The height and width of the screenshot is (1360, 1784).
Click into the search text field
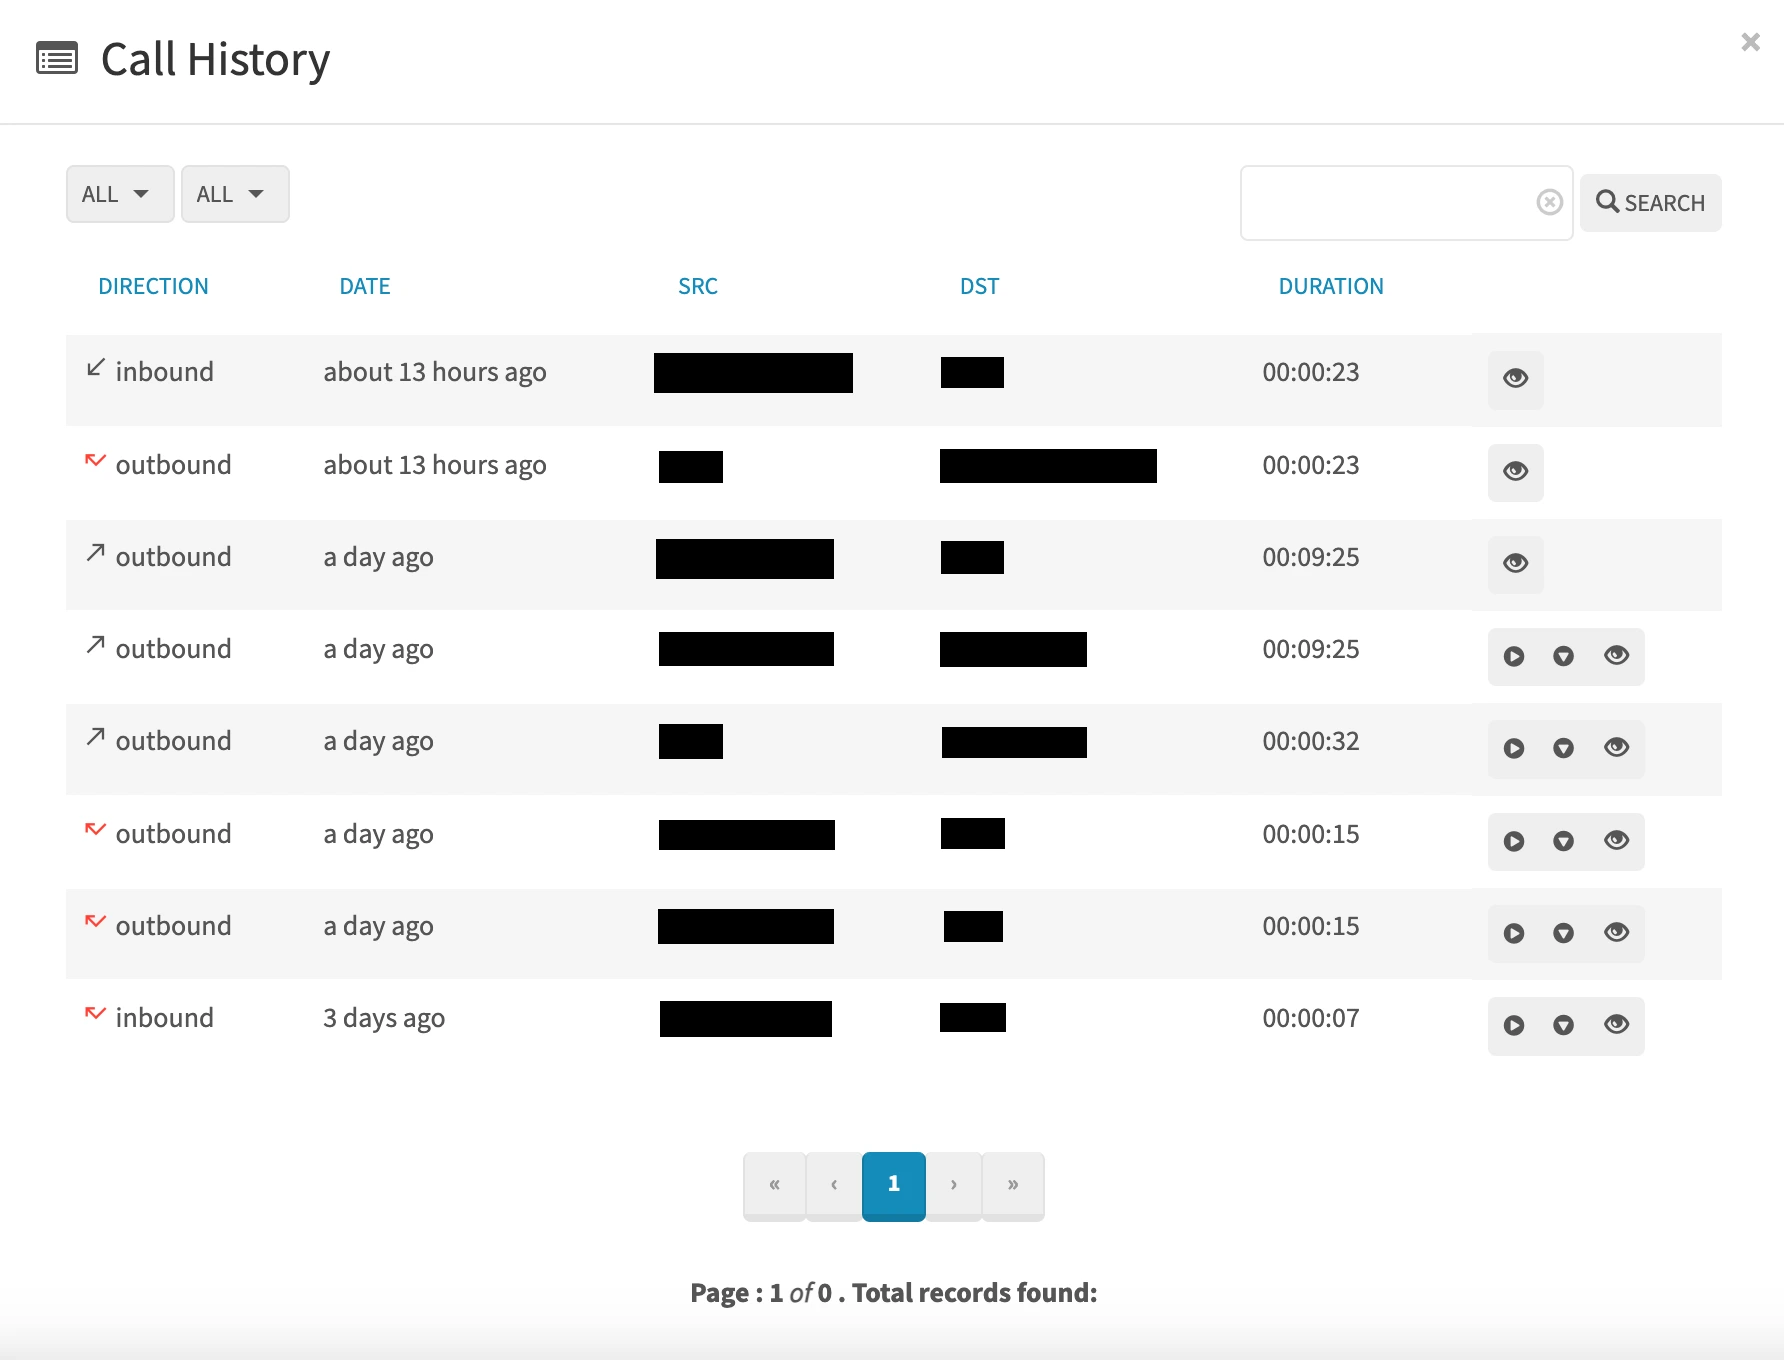point(1387,203)
